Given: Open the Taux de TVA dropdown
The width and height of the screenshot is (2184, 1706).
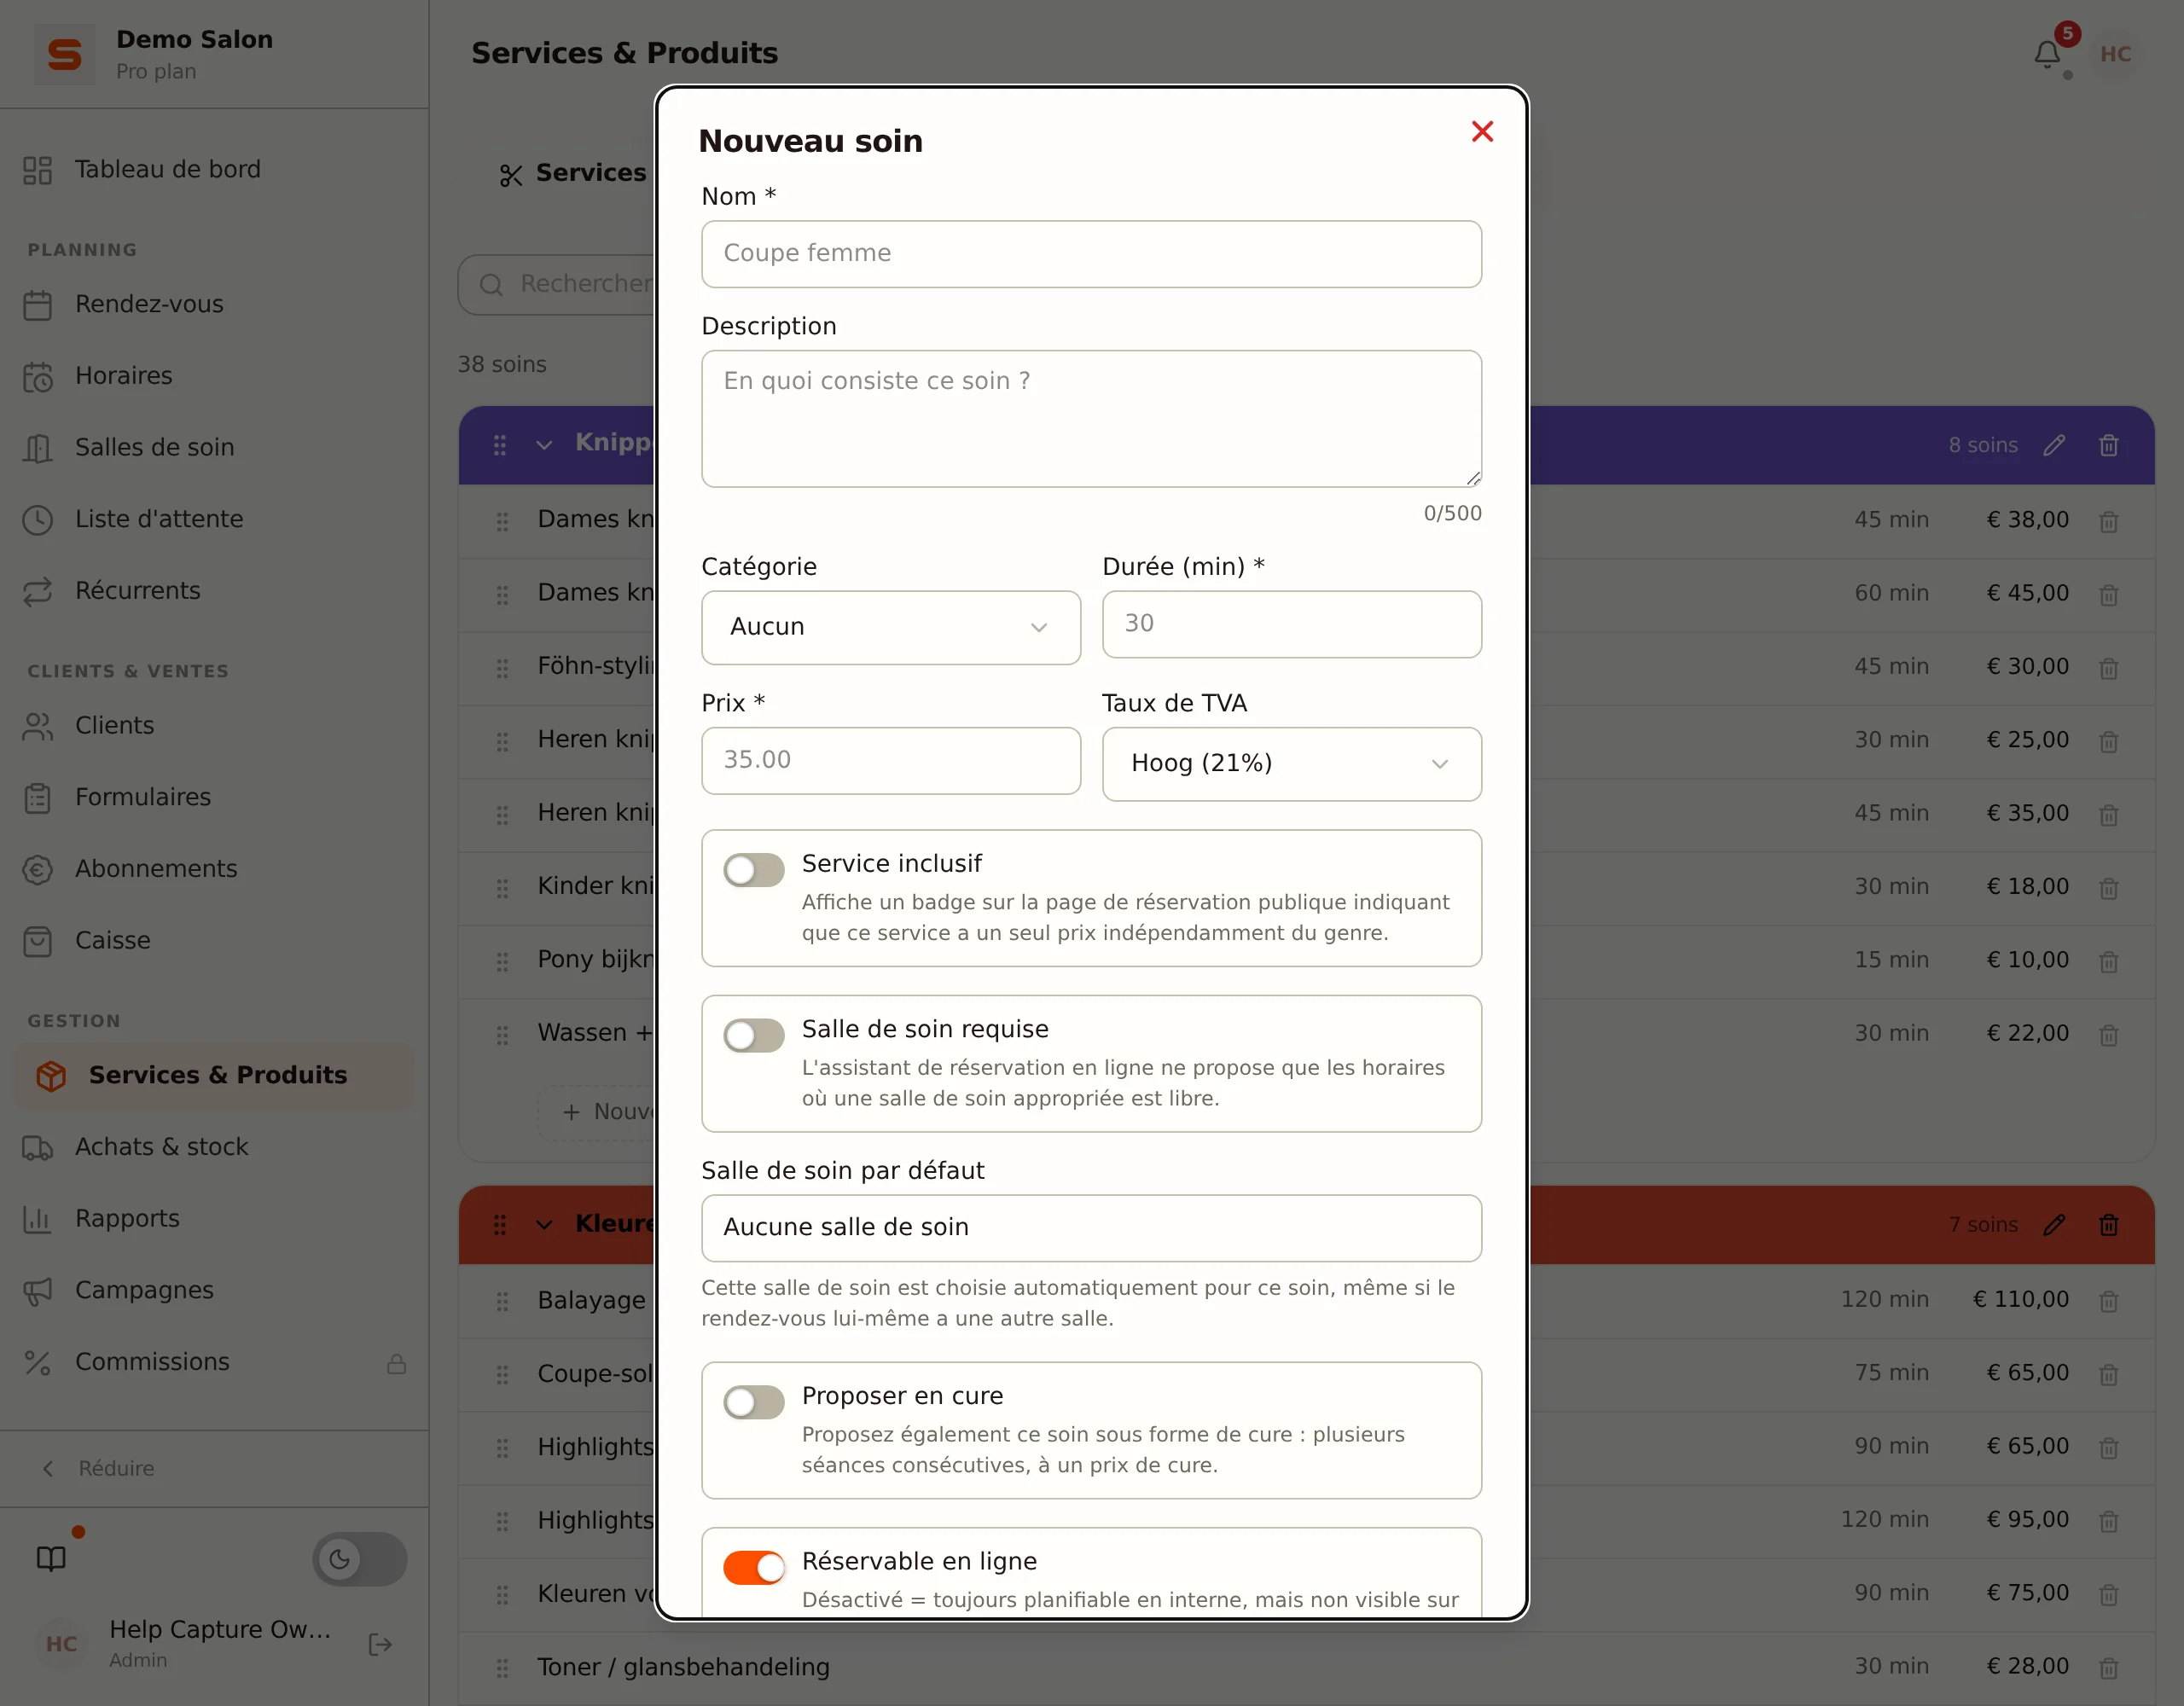Looking at the screenshot, I should coord(1291,763).
